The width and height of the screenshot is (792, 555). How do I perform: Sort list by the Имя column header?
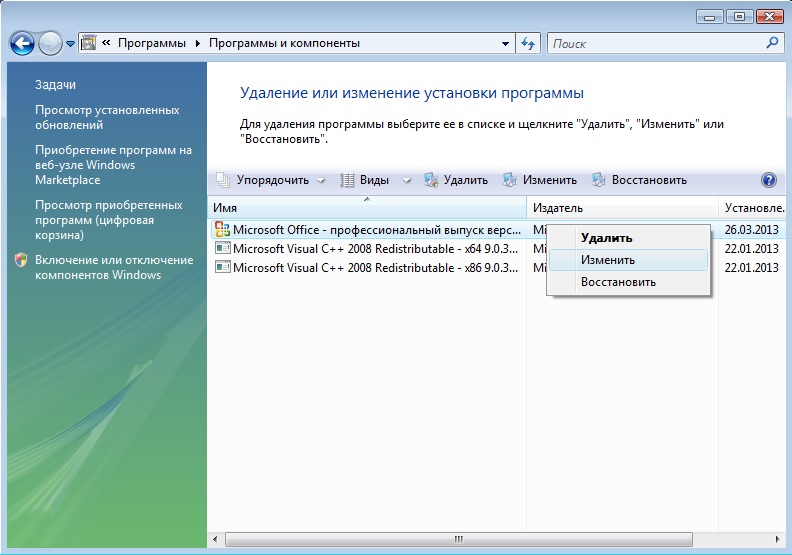(366, 208)
